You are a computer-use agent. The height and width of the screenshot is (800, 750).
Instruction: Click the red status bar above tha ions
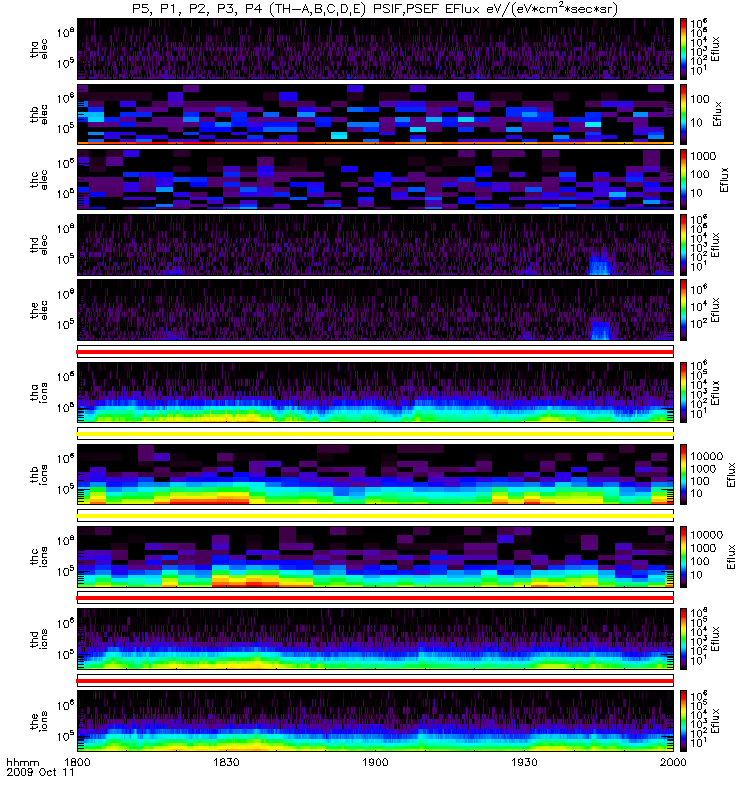[x=375, y=352]
